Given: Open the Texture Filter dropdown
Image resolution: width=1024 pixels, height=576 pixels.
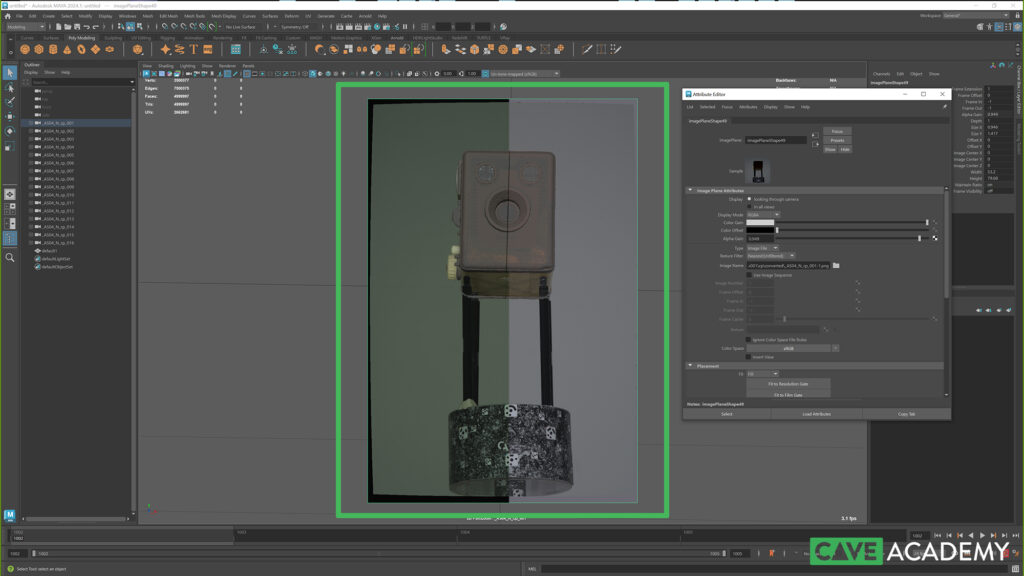Looking at the screenshot, I should click(x=771, y=255).
